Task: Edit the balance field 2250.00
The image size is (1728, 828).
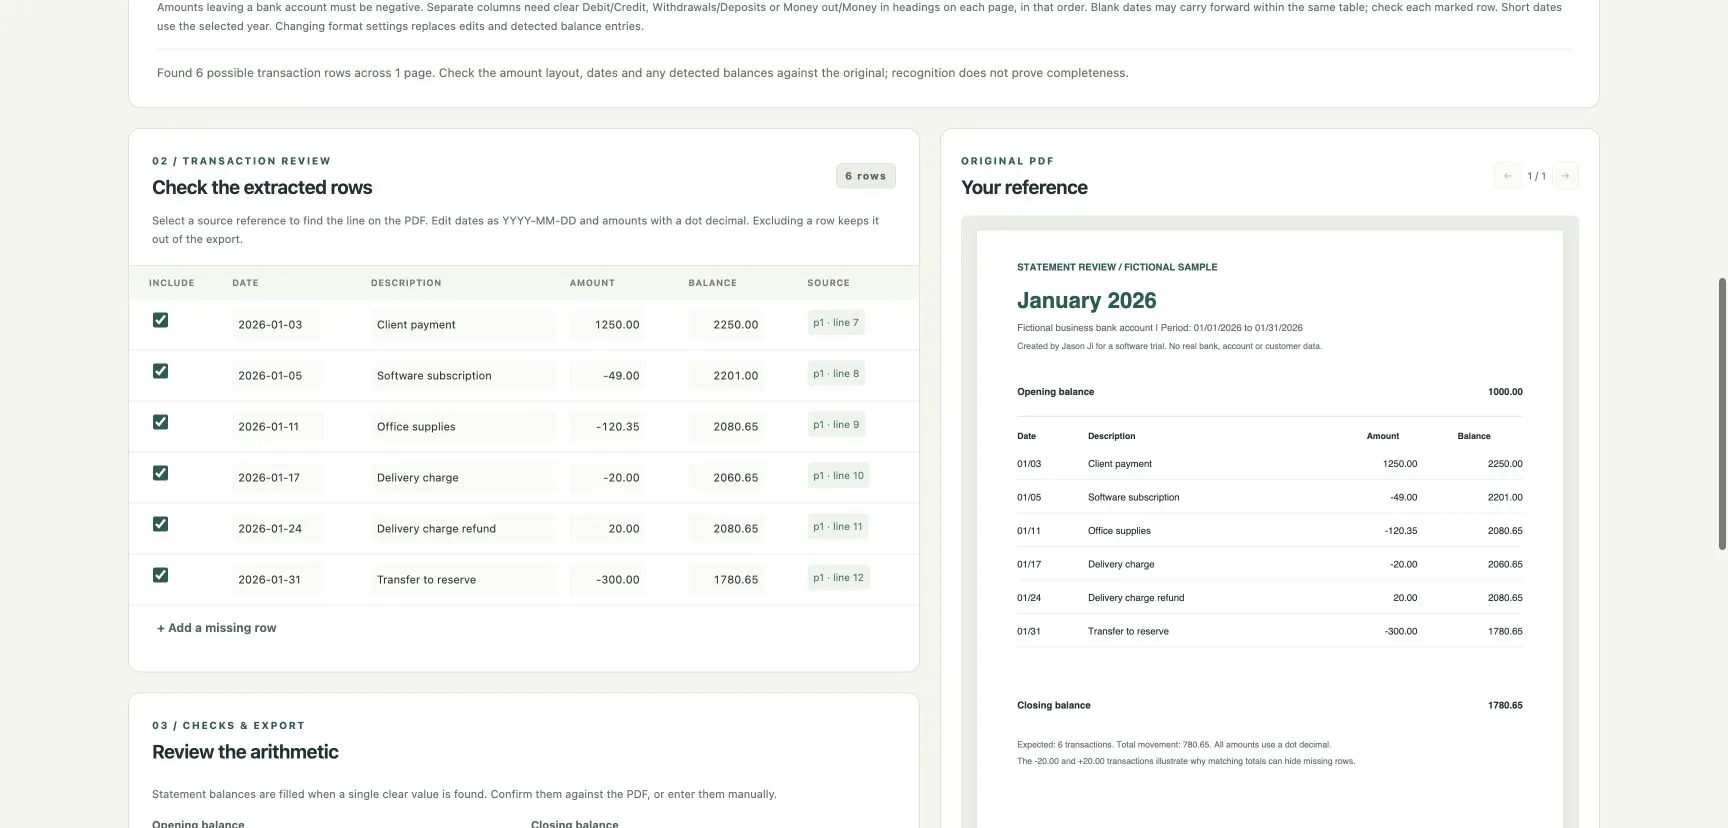Action: pyautogui.click(x=727, y=325)
